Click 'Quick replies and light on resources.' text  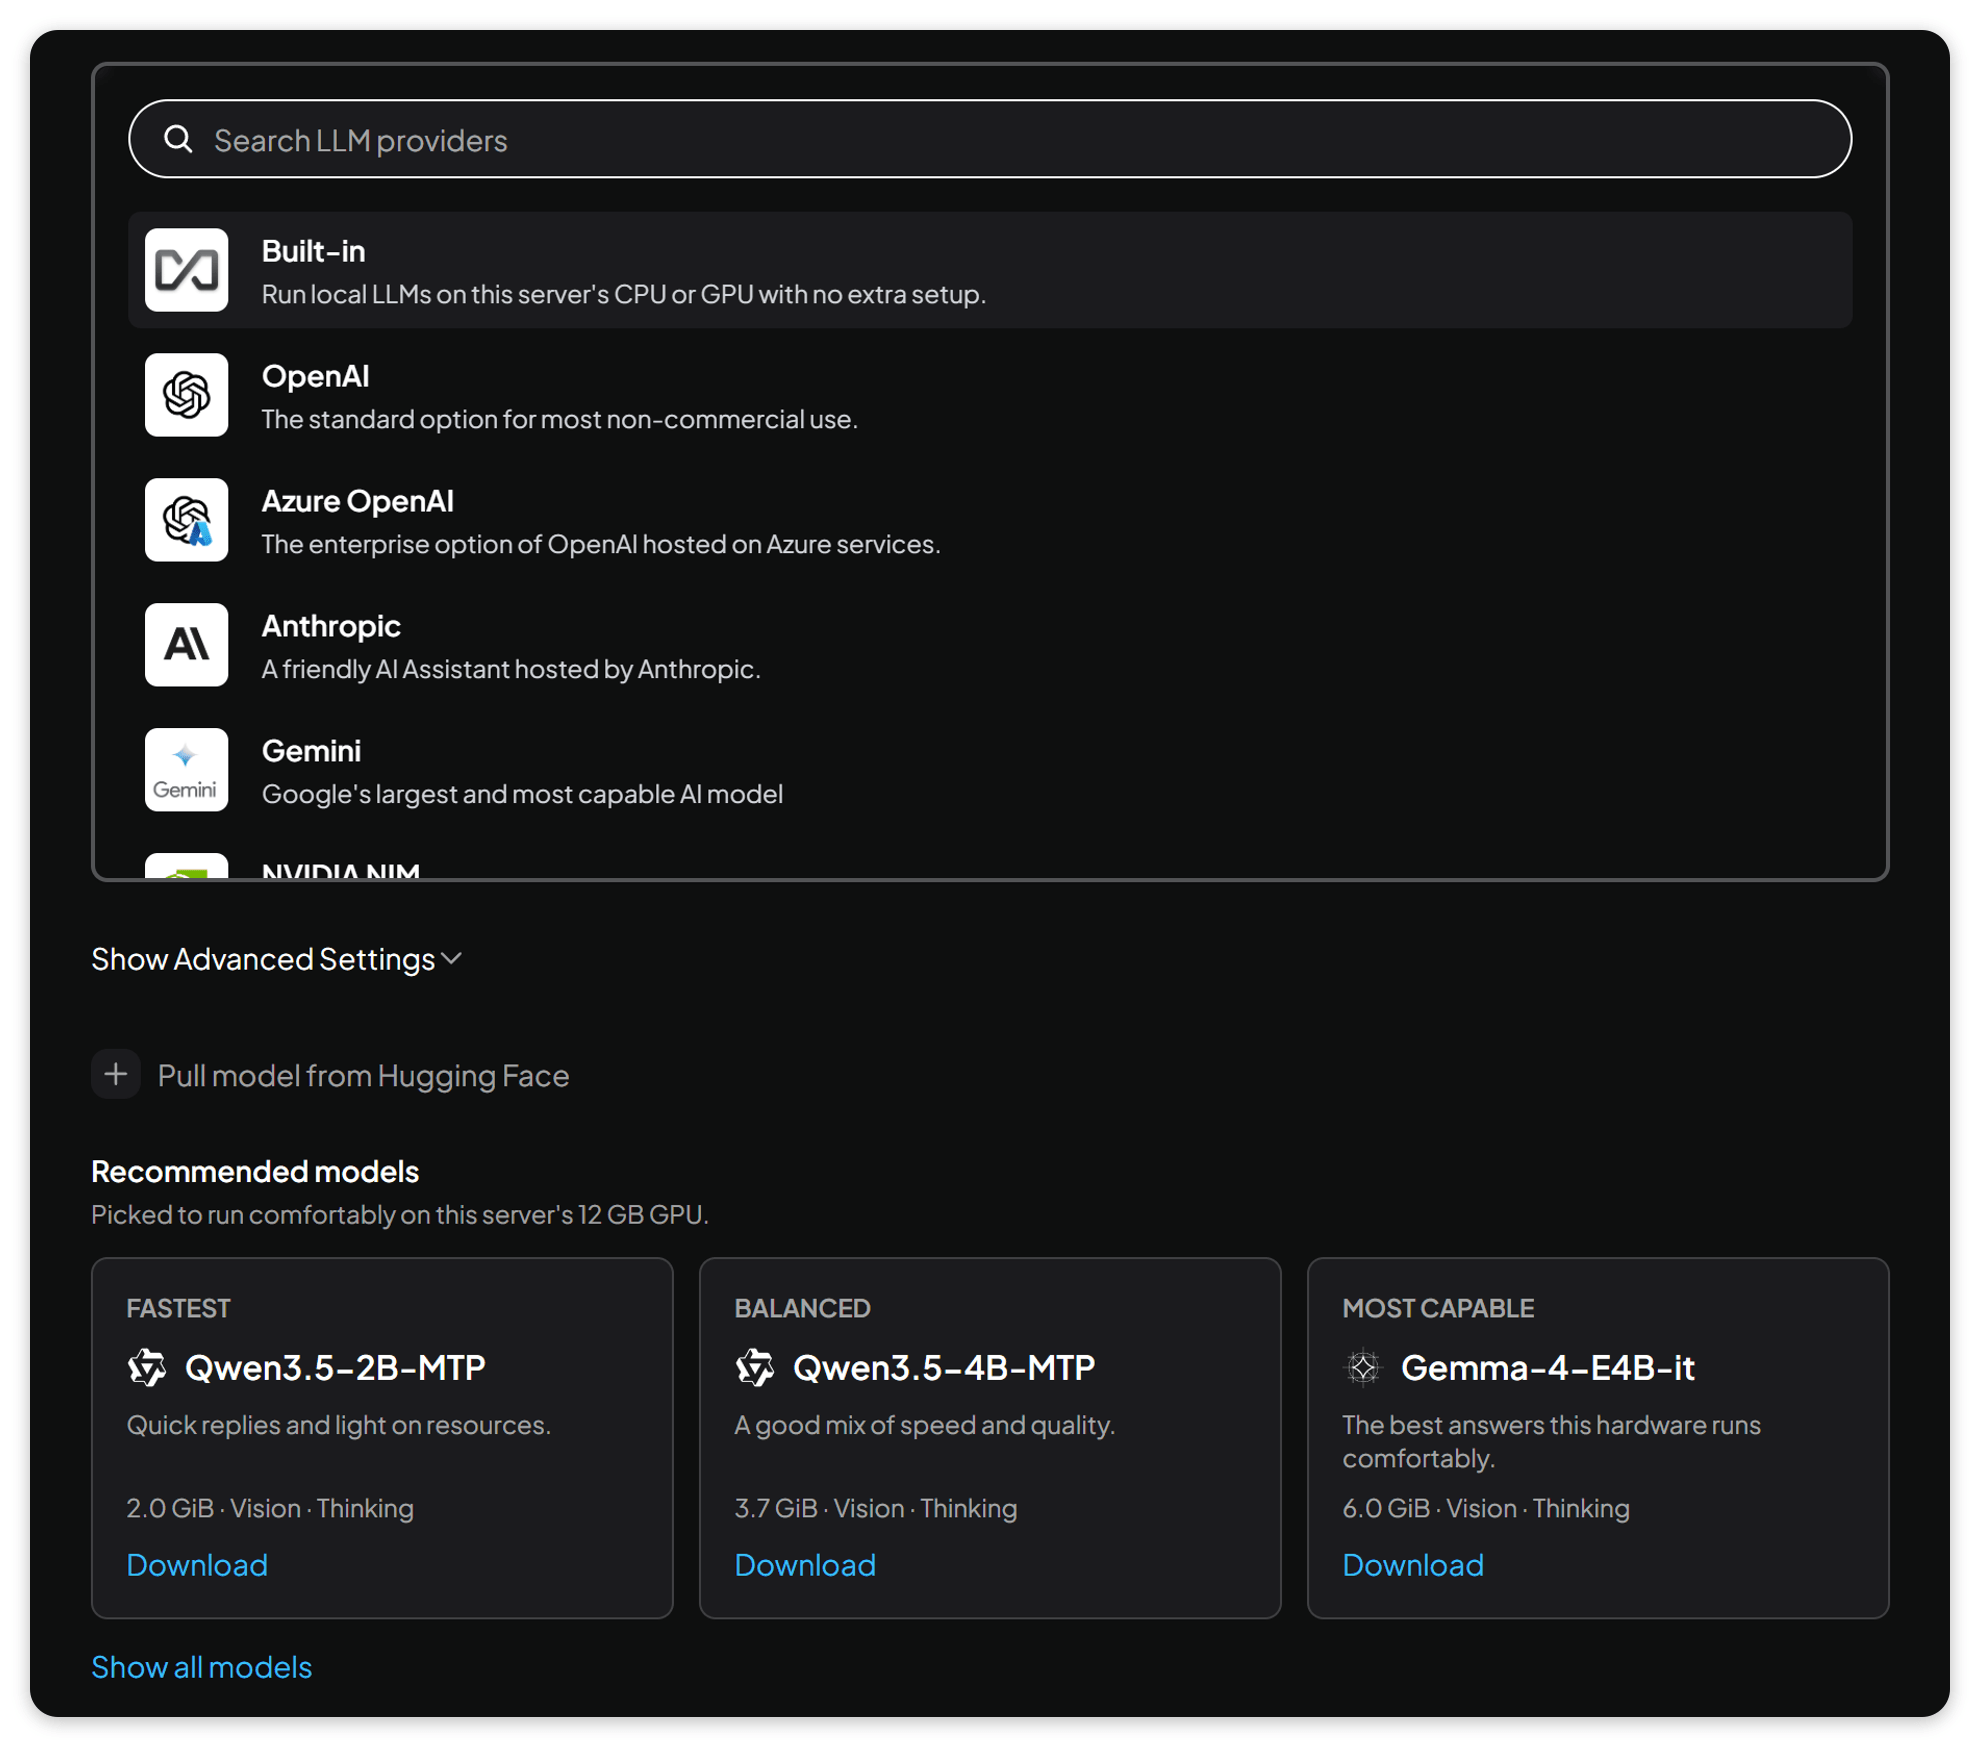pos(339,1425)
